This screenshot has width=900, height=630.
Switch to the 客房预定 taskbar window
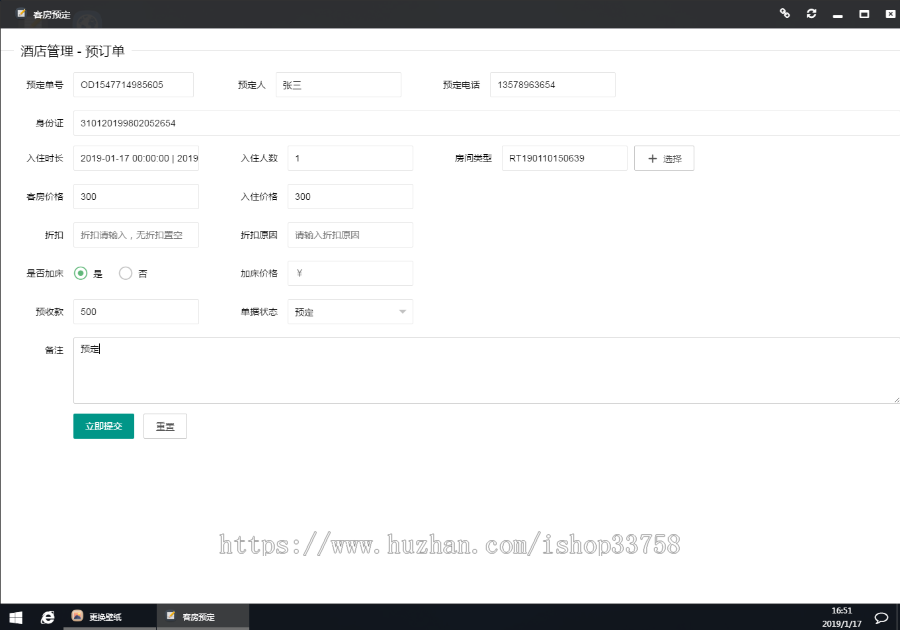[202, 617]
